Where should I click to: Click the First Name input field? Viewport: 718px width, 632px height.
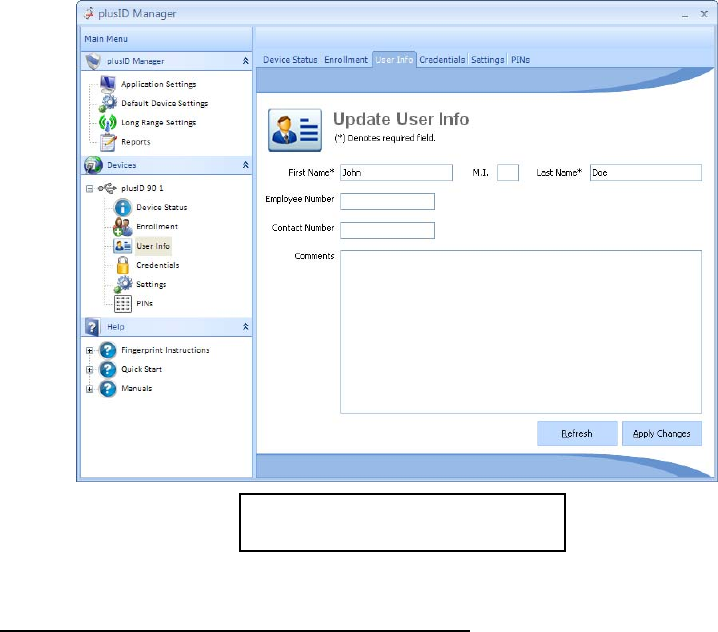click(x=396, y=173)
